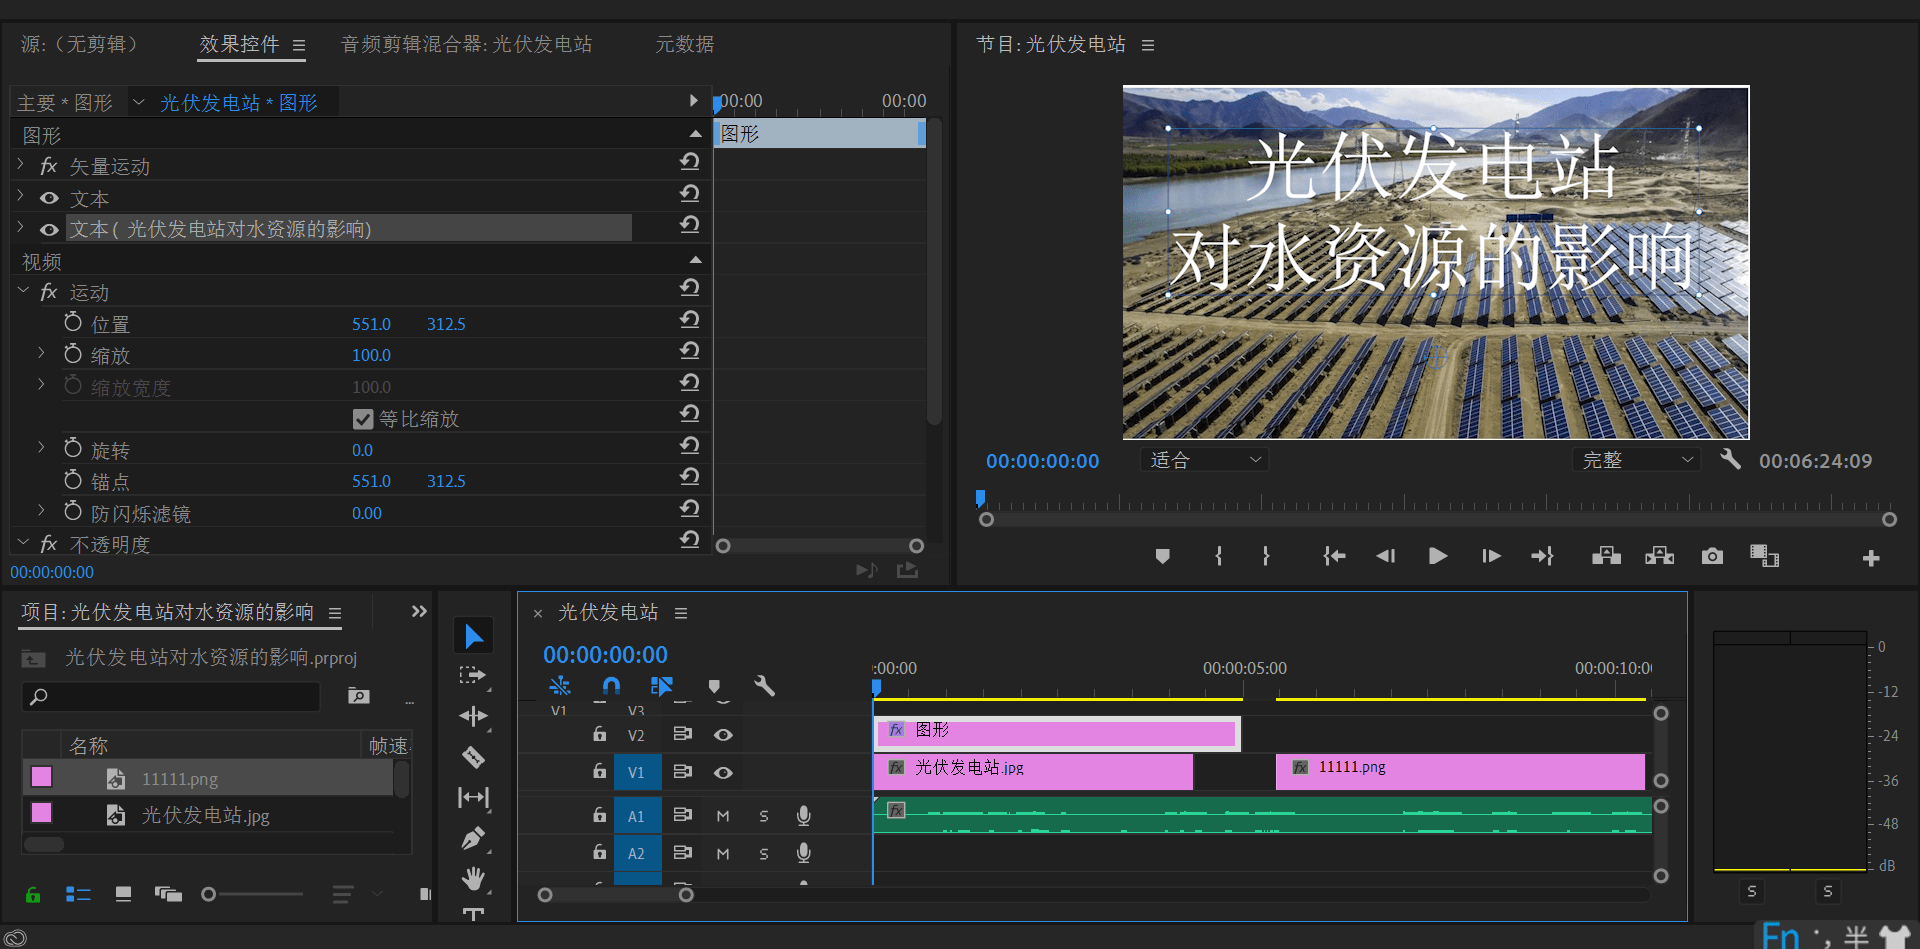The width and height of the screenshot is (1920, 949).
Task: Expand the 矢量运动 effect properties
Action: click(x=21, y=165)
